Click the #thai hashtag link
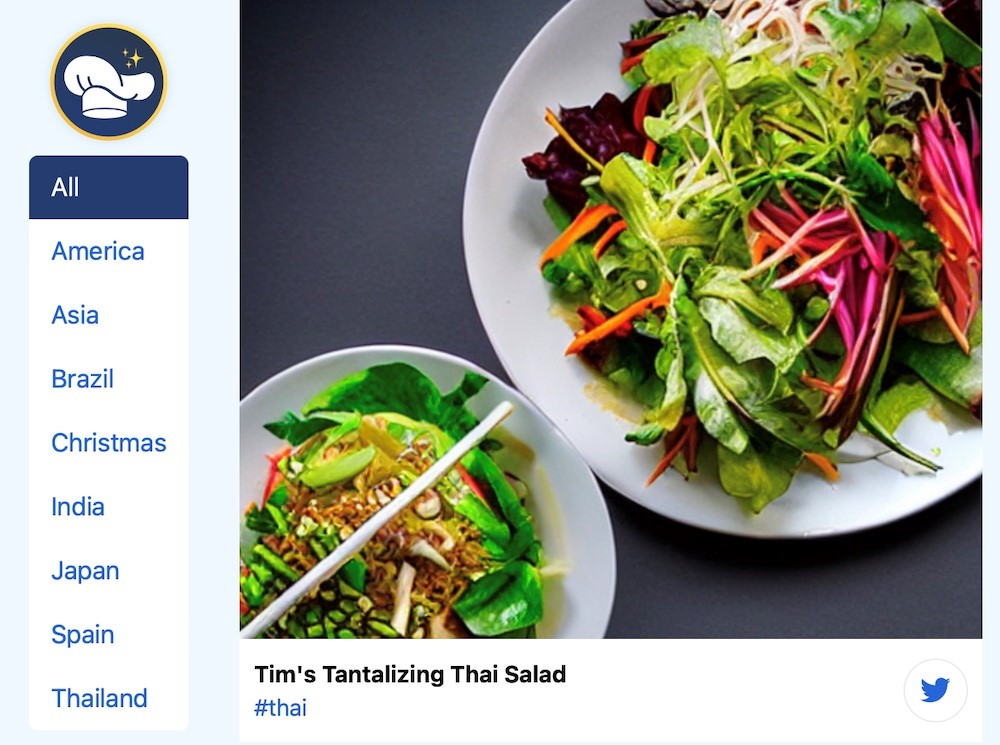This screenshot has height=745, width=1000. click(280, 708)
